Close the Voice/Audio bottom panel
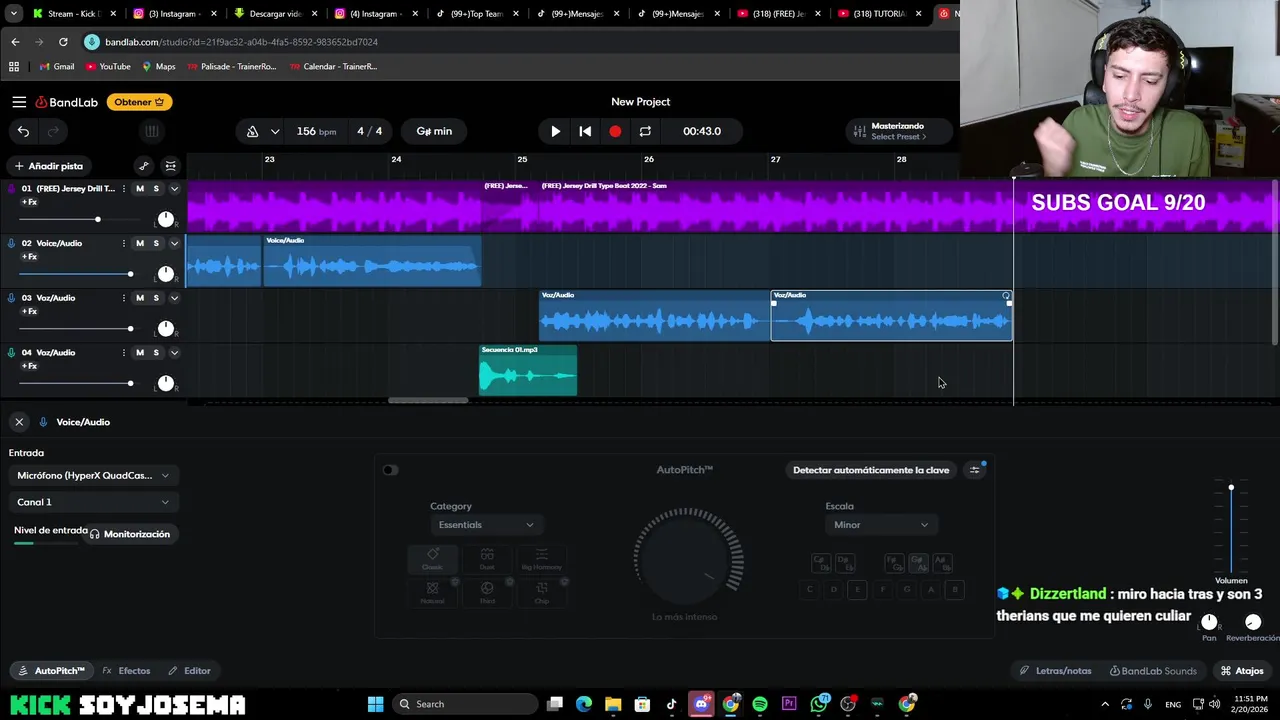 click(19, 422)
